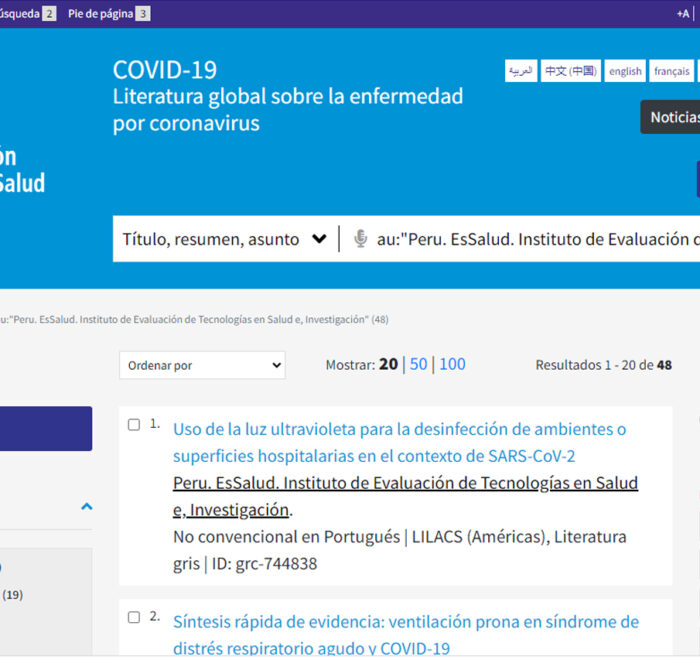Open 'Uso de la luz ultravioleta' result title

[x=400, y=443]
